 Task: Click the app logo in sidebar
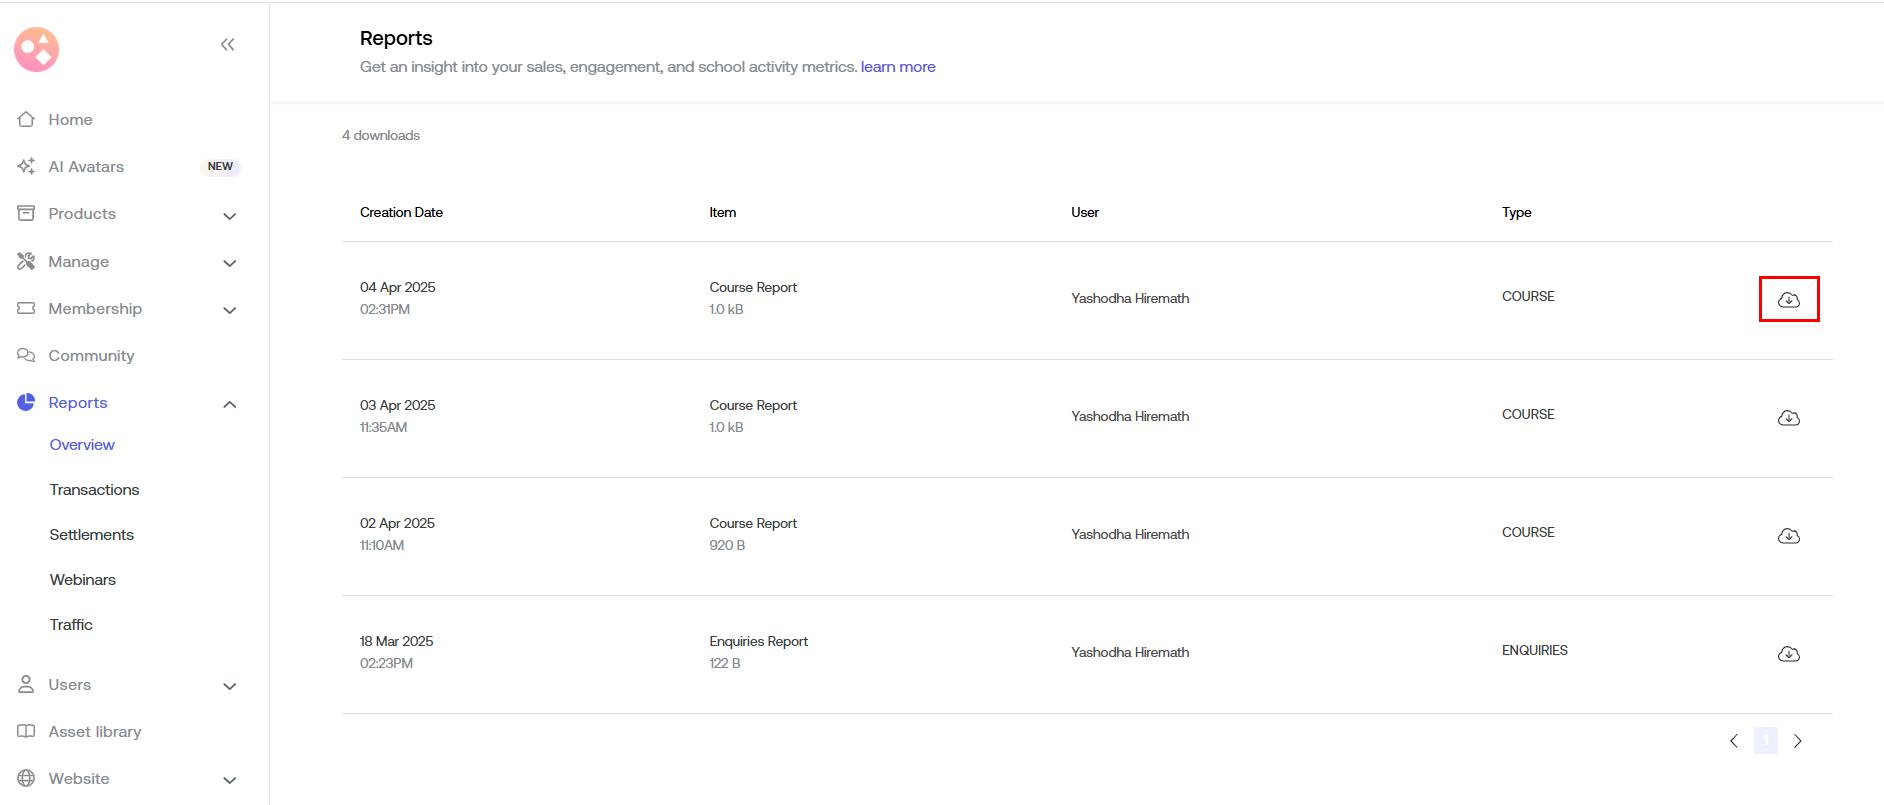click(37, 49)
